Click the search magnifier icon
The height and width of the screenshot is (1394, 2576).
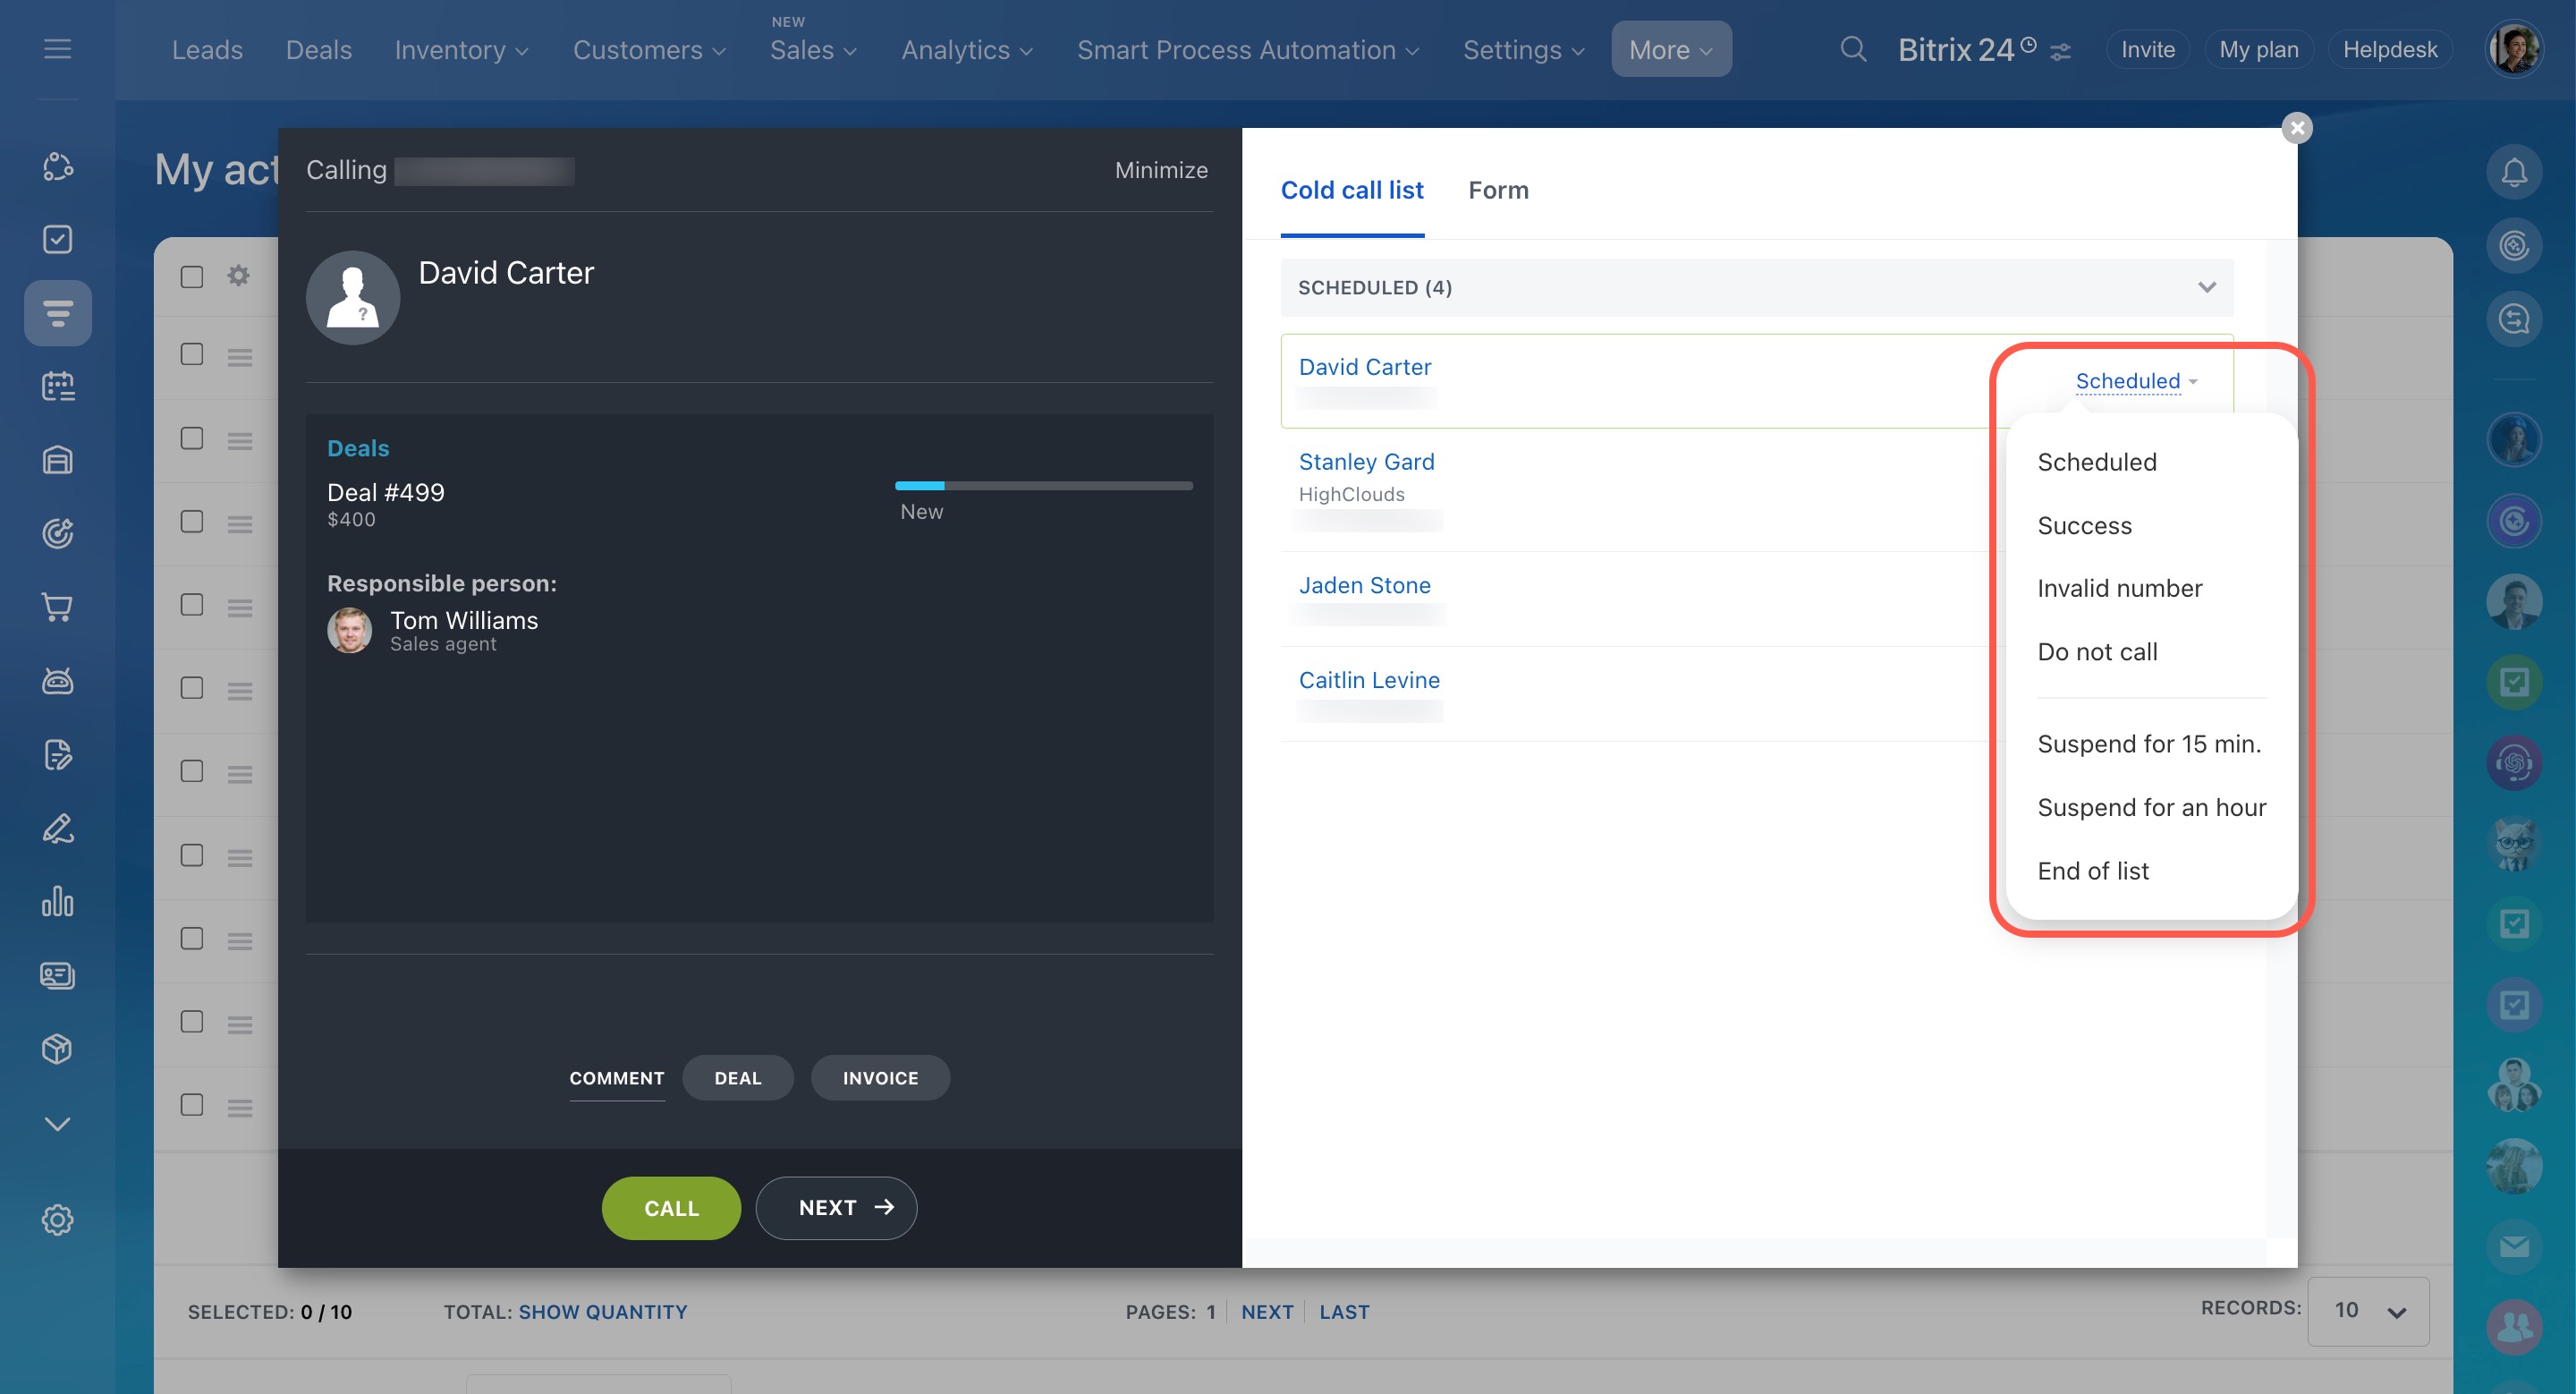(1853, 49)
